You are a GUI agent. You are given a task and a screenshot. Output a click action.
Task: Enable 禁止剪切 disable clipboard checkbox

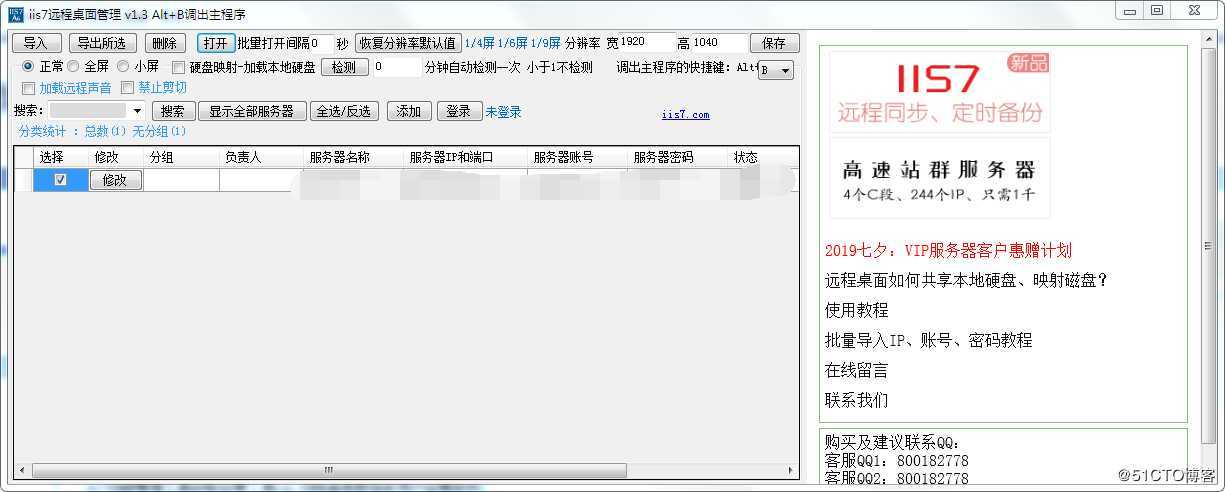(x=127, y=88)
